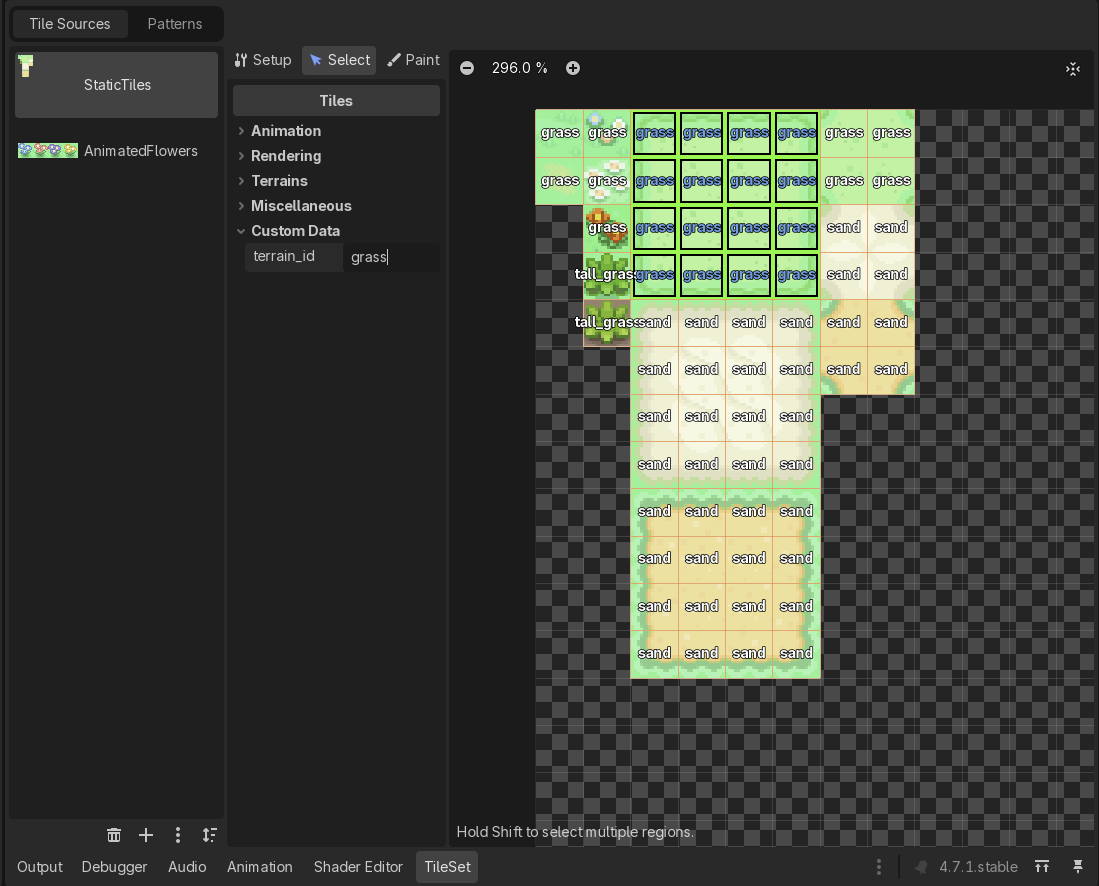Image resolution: width=1099 pixels, height=886 pixels.
Task: Switch to Paint mode
Action: click(414, 60)
